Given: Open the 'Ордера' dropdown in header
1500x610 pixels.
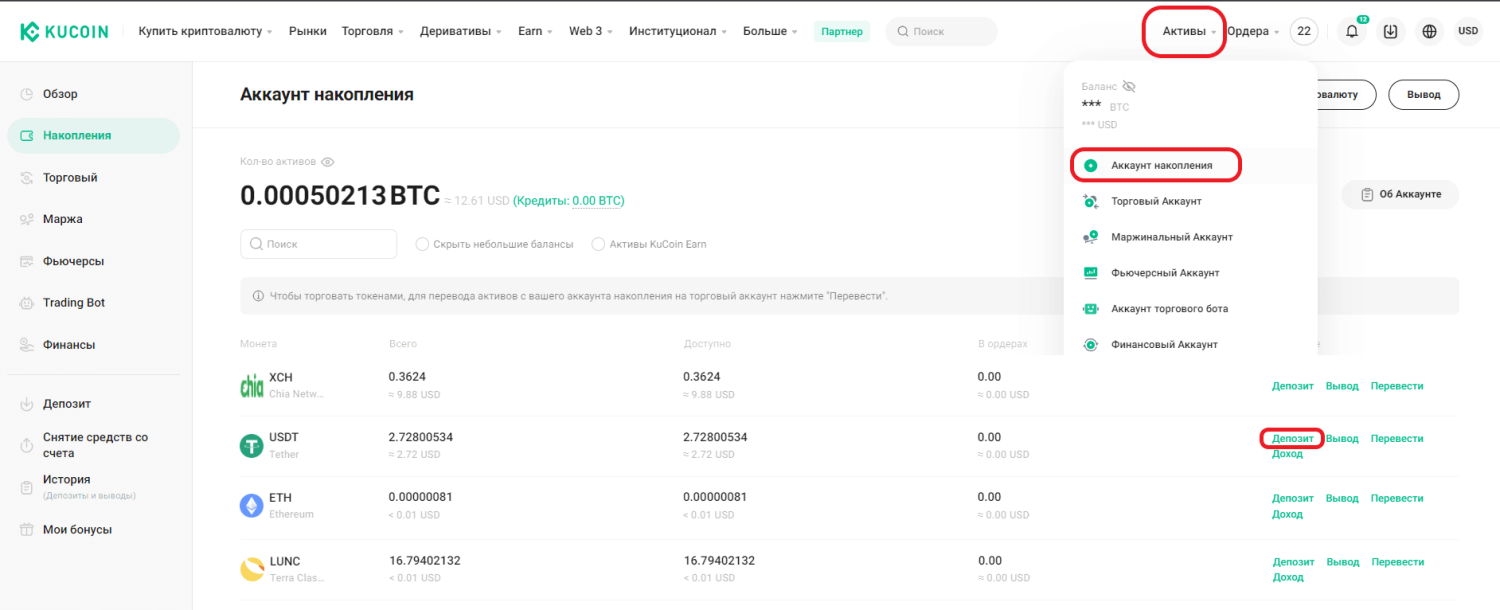Looking at the screenshot, I should pos(1253,32).
